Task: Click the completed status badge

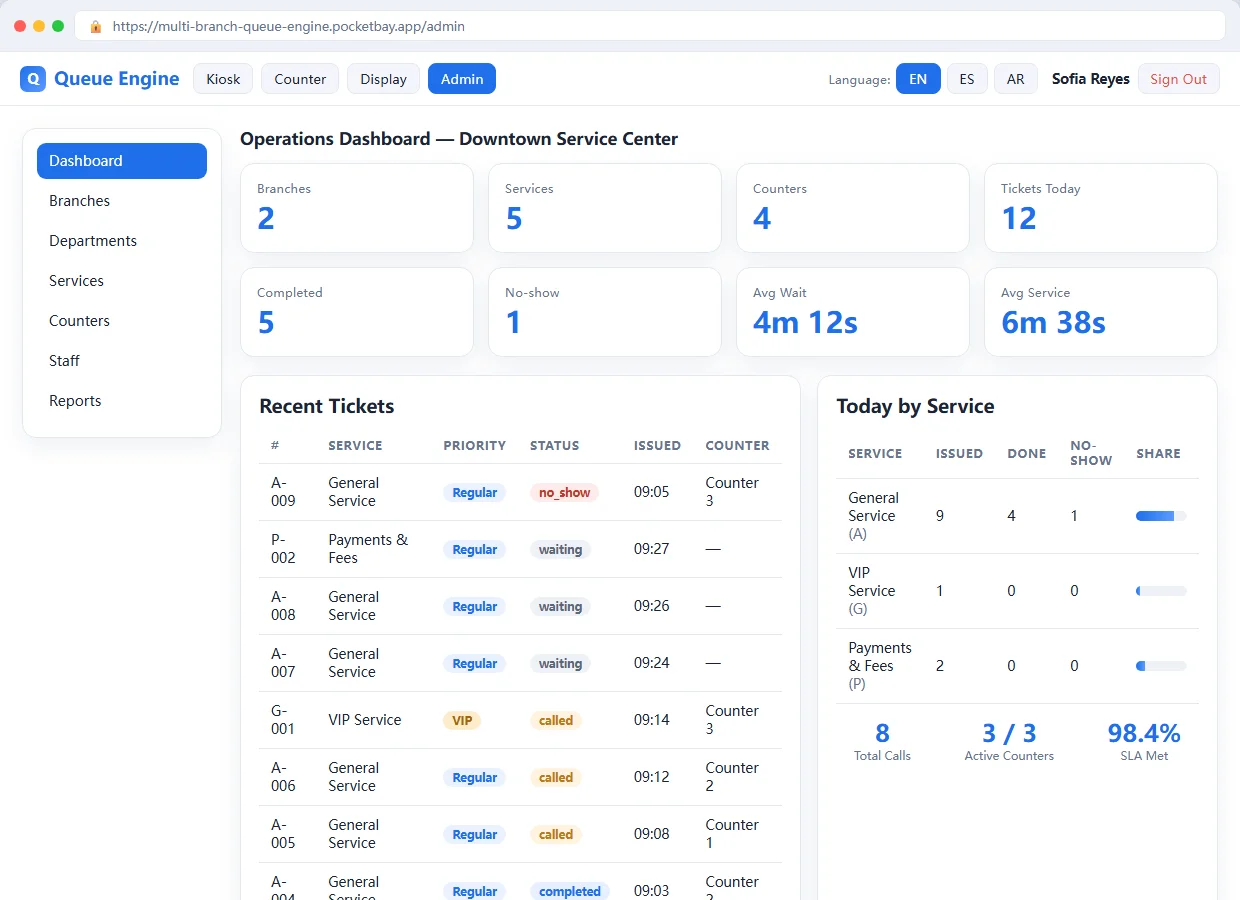Action: tap(570, 891)
